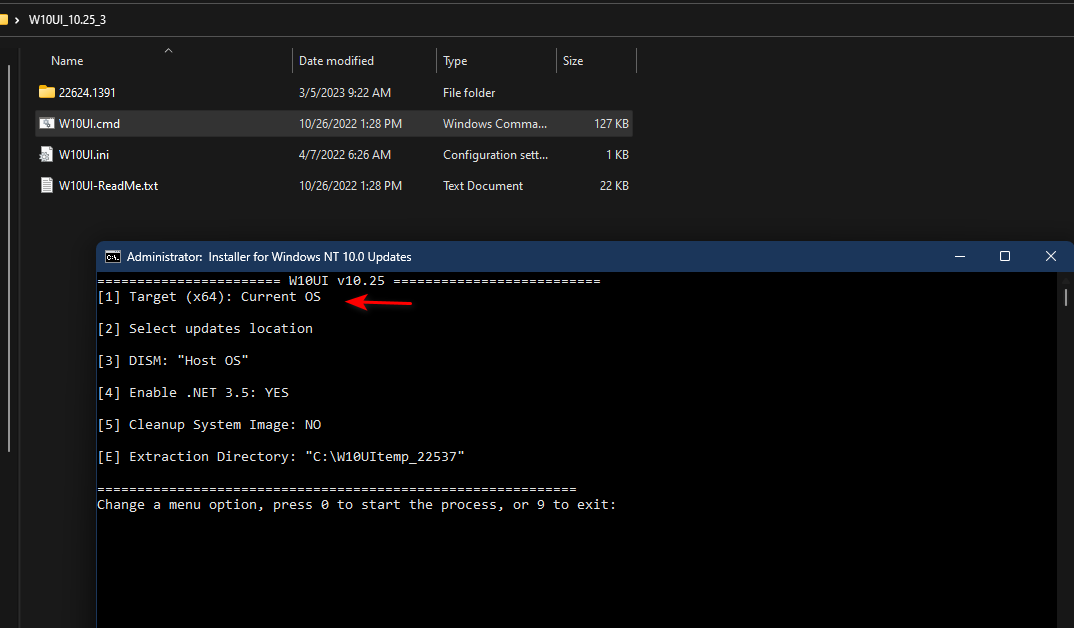Close the Installer console window
Screen dimensions: 1074x628
point(1051,256)
